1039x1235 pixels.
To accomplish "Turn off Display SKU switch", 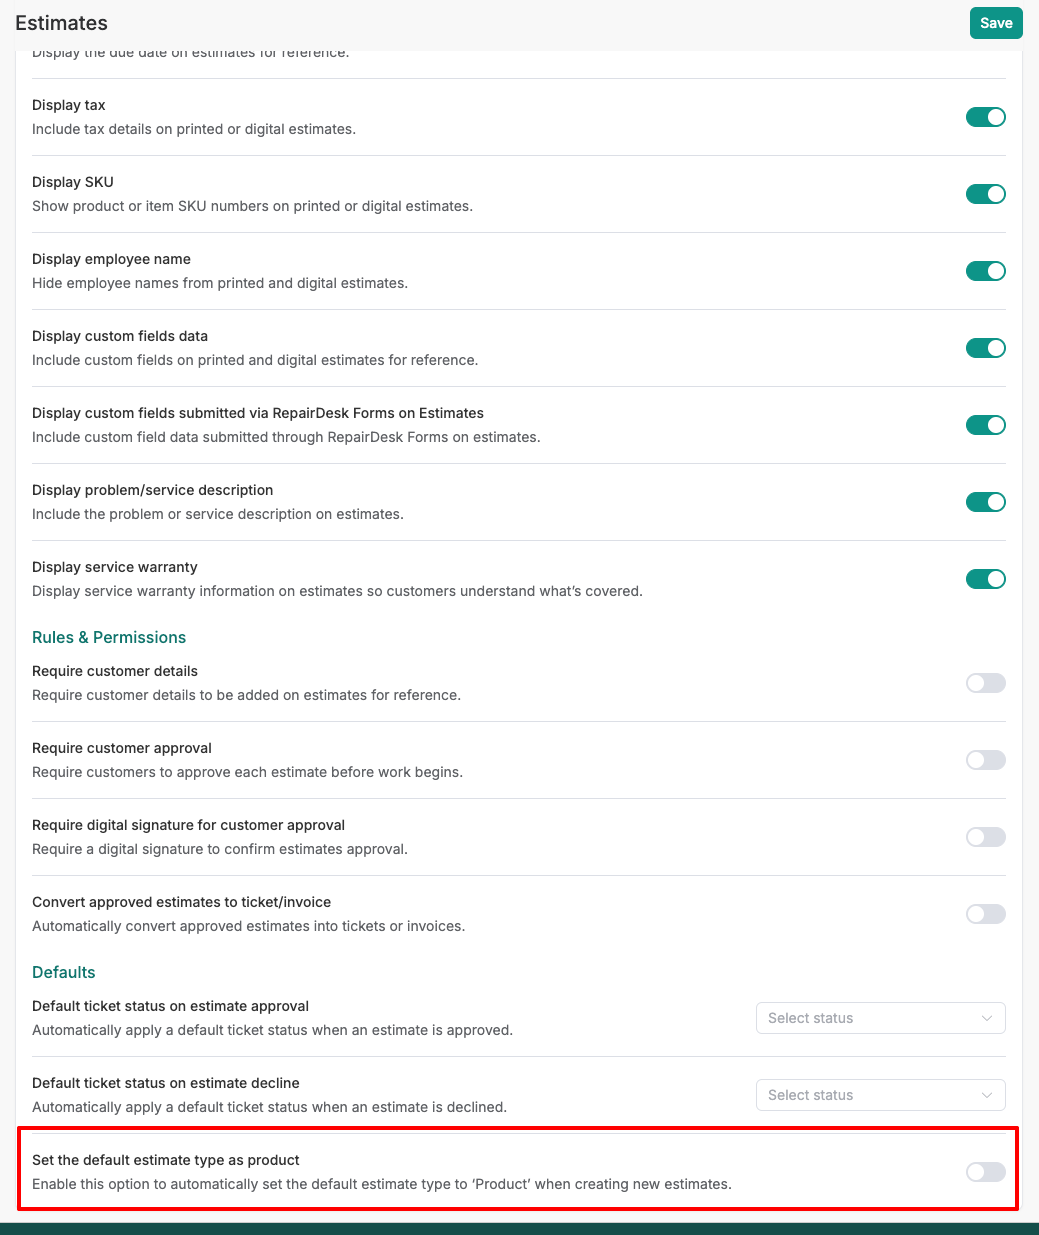I will pyautogui.click(x=985, y=194).
